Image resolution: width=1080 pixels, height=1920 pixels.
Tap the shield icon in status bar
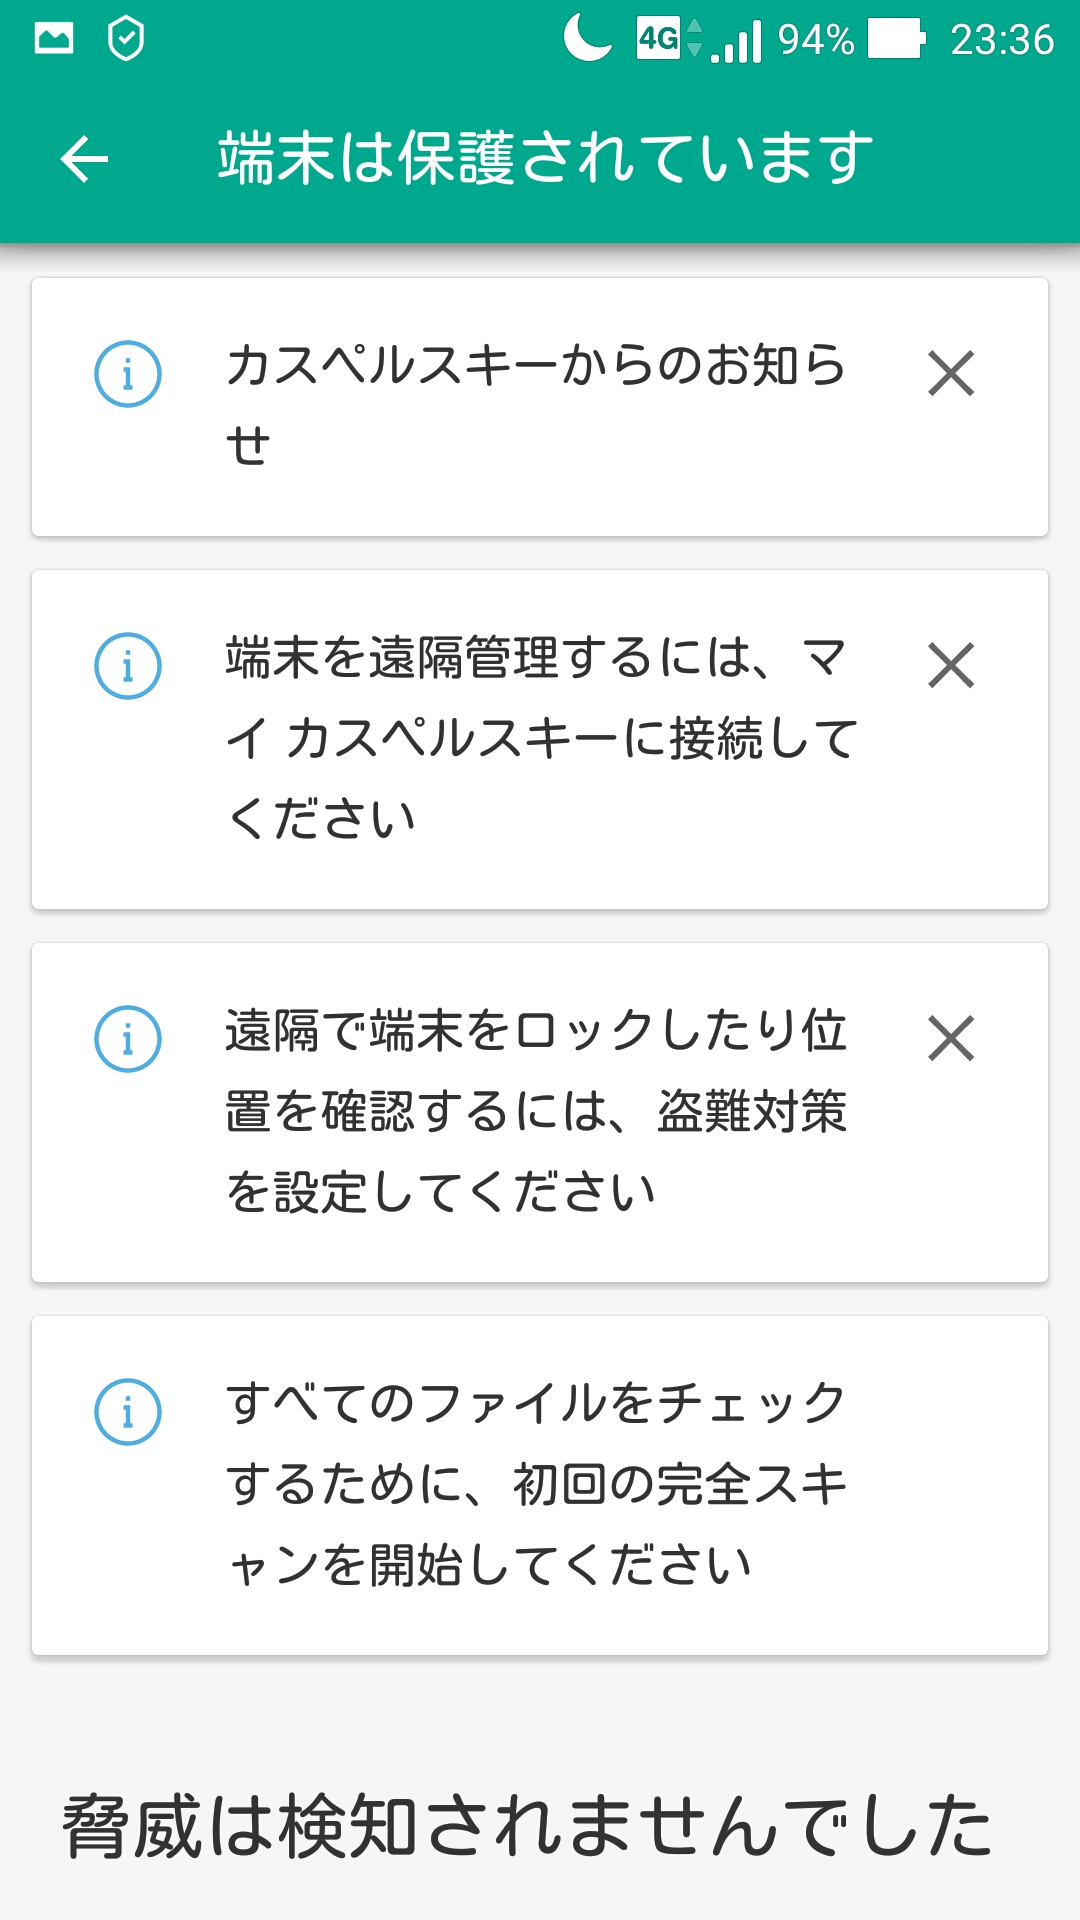(x=126, y=40)
